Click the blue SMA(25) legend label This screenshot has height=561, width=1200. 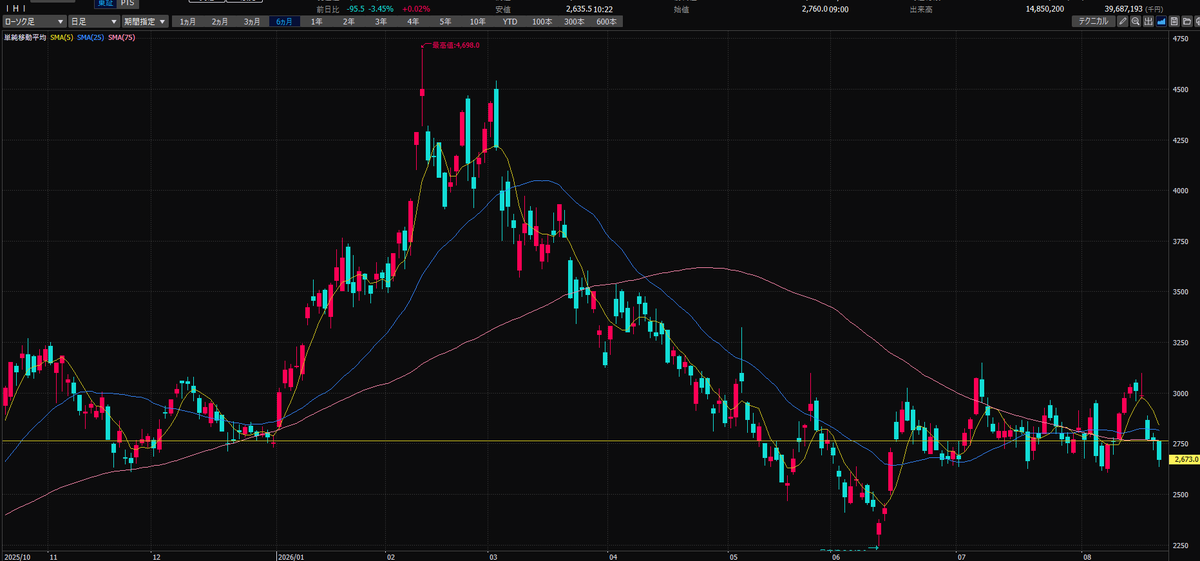(90, 37)
